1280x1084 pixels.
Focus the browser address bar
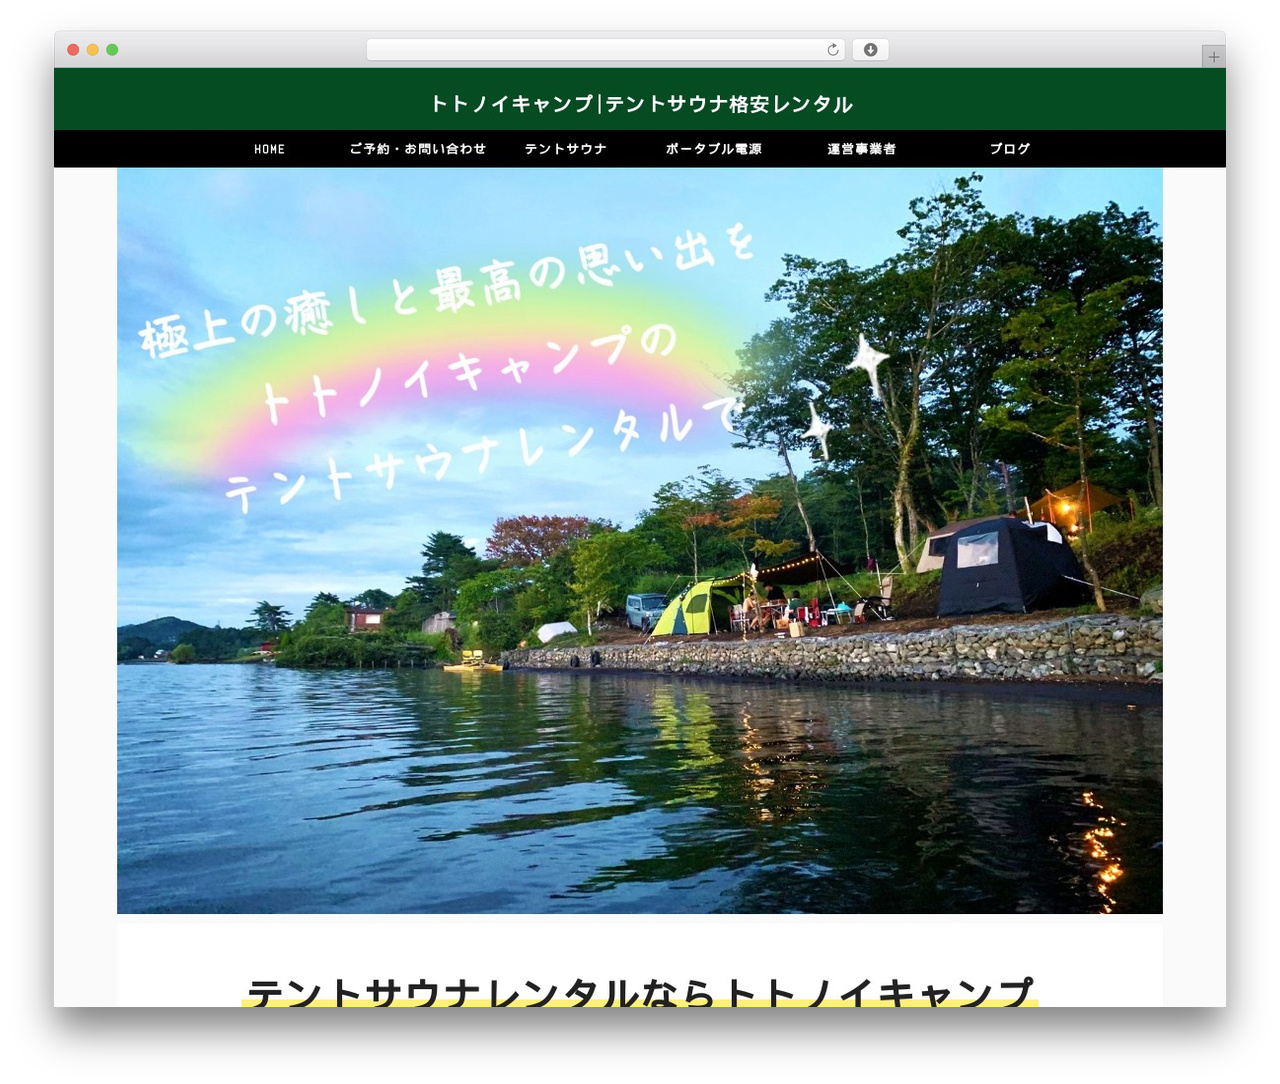click(606, 50)
